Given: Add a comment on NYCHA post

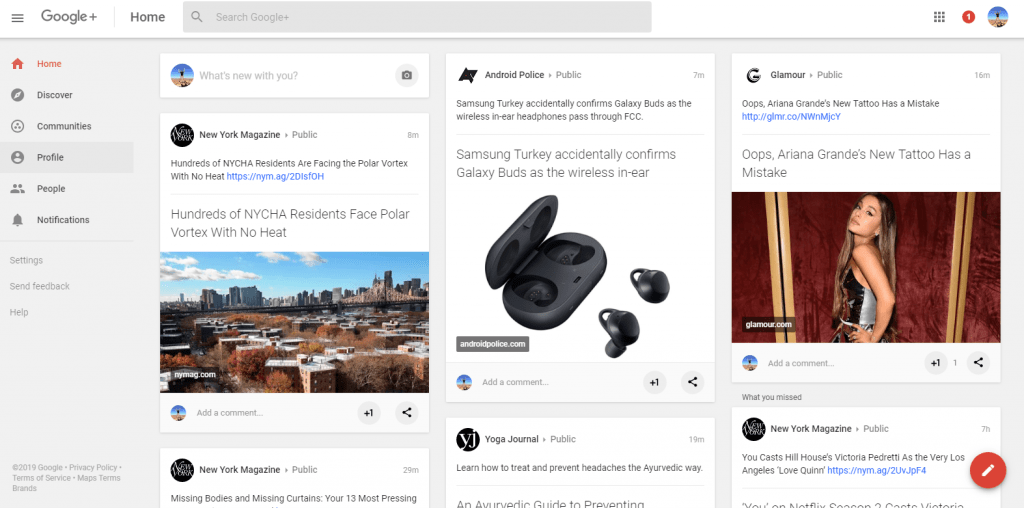Looking at the screenshot, I should pyautogui.click(x=230, y=413).
